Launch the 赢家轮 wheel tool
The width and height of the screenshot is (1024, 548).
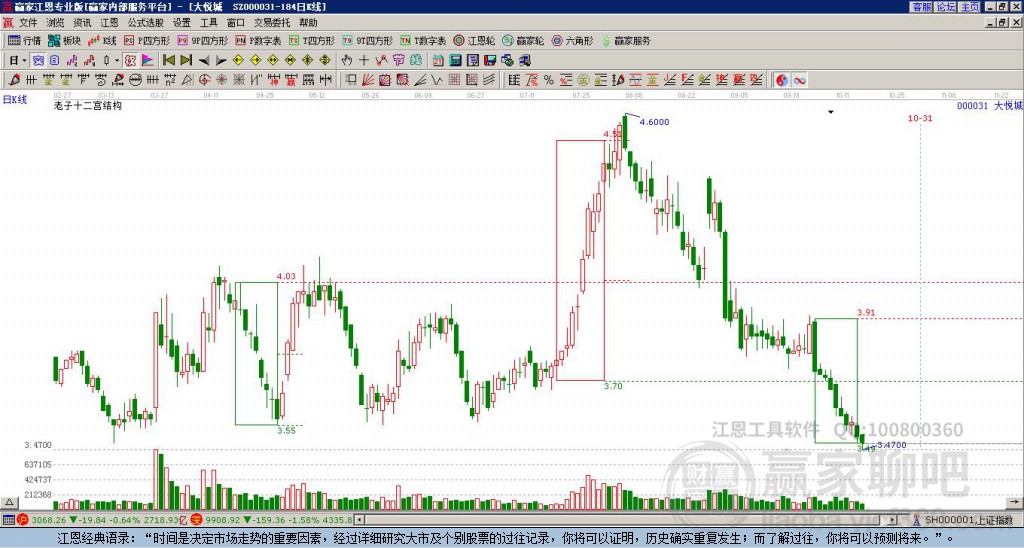pos(523,40)
